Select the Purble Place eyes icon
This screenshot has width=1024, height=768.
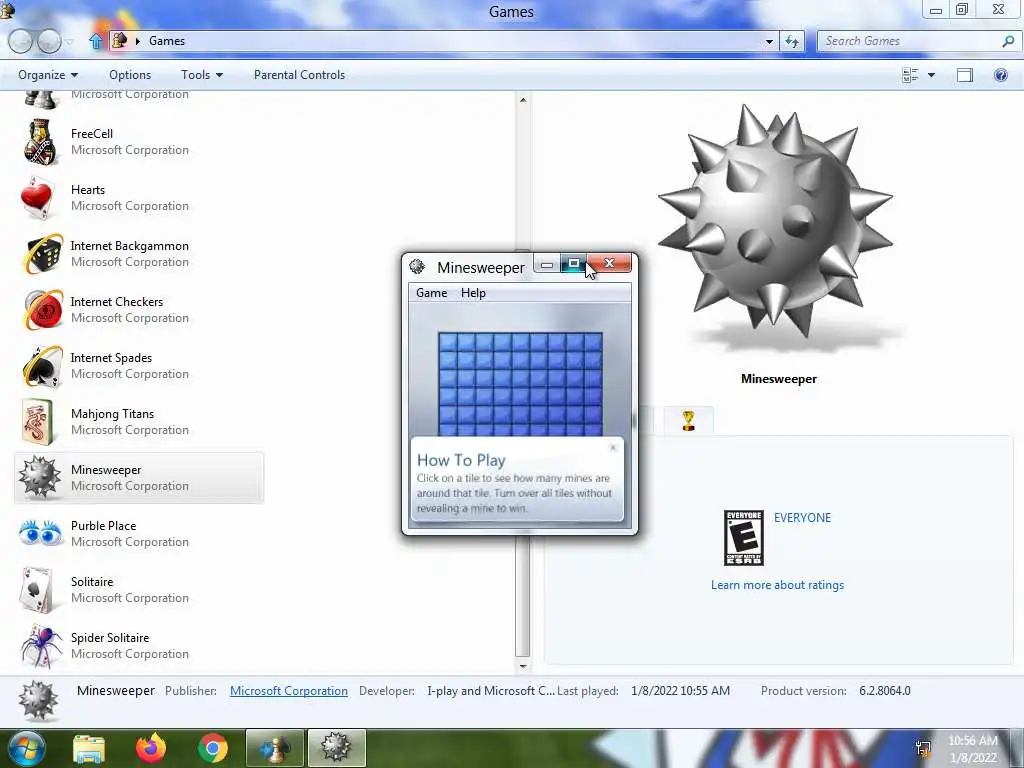click(x=40, y=533)
